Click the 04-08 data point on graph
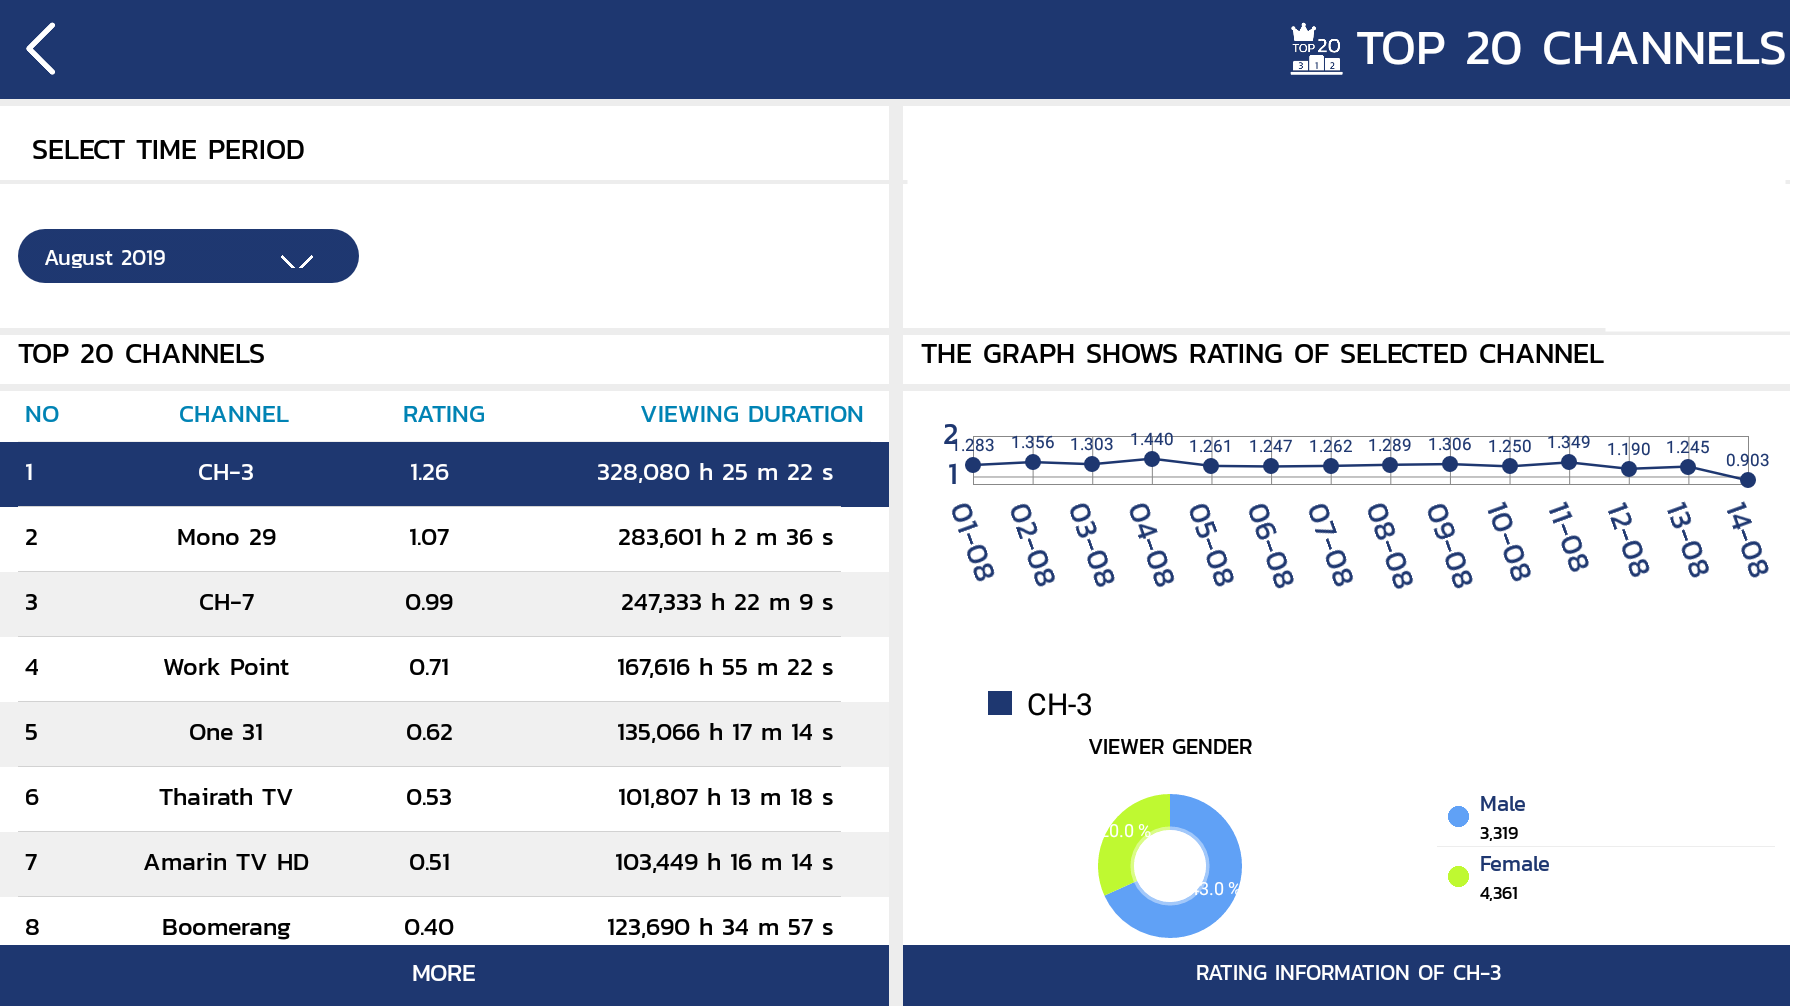The image size is (1793, 1006). coord(1152,459)
